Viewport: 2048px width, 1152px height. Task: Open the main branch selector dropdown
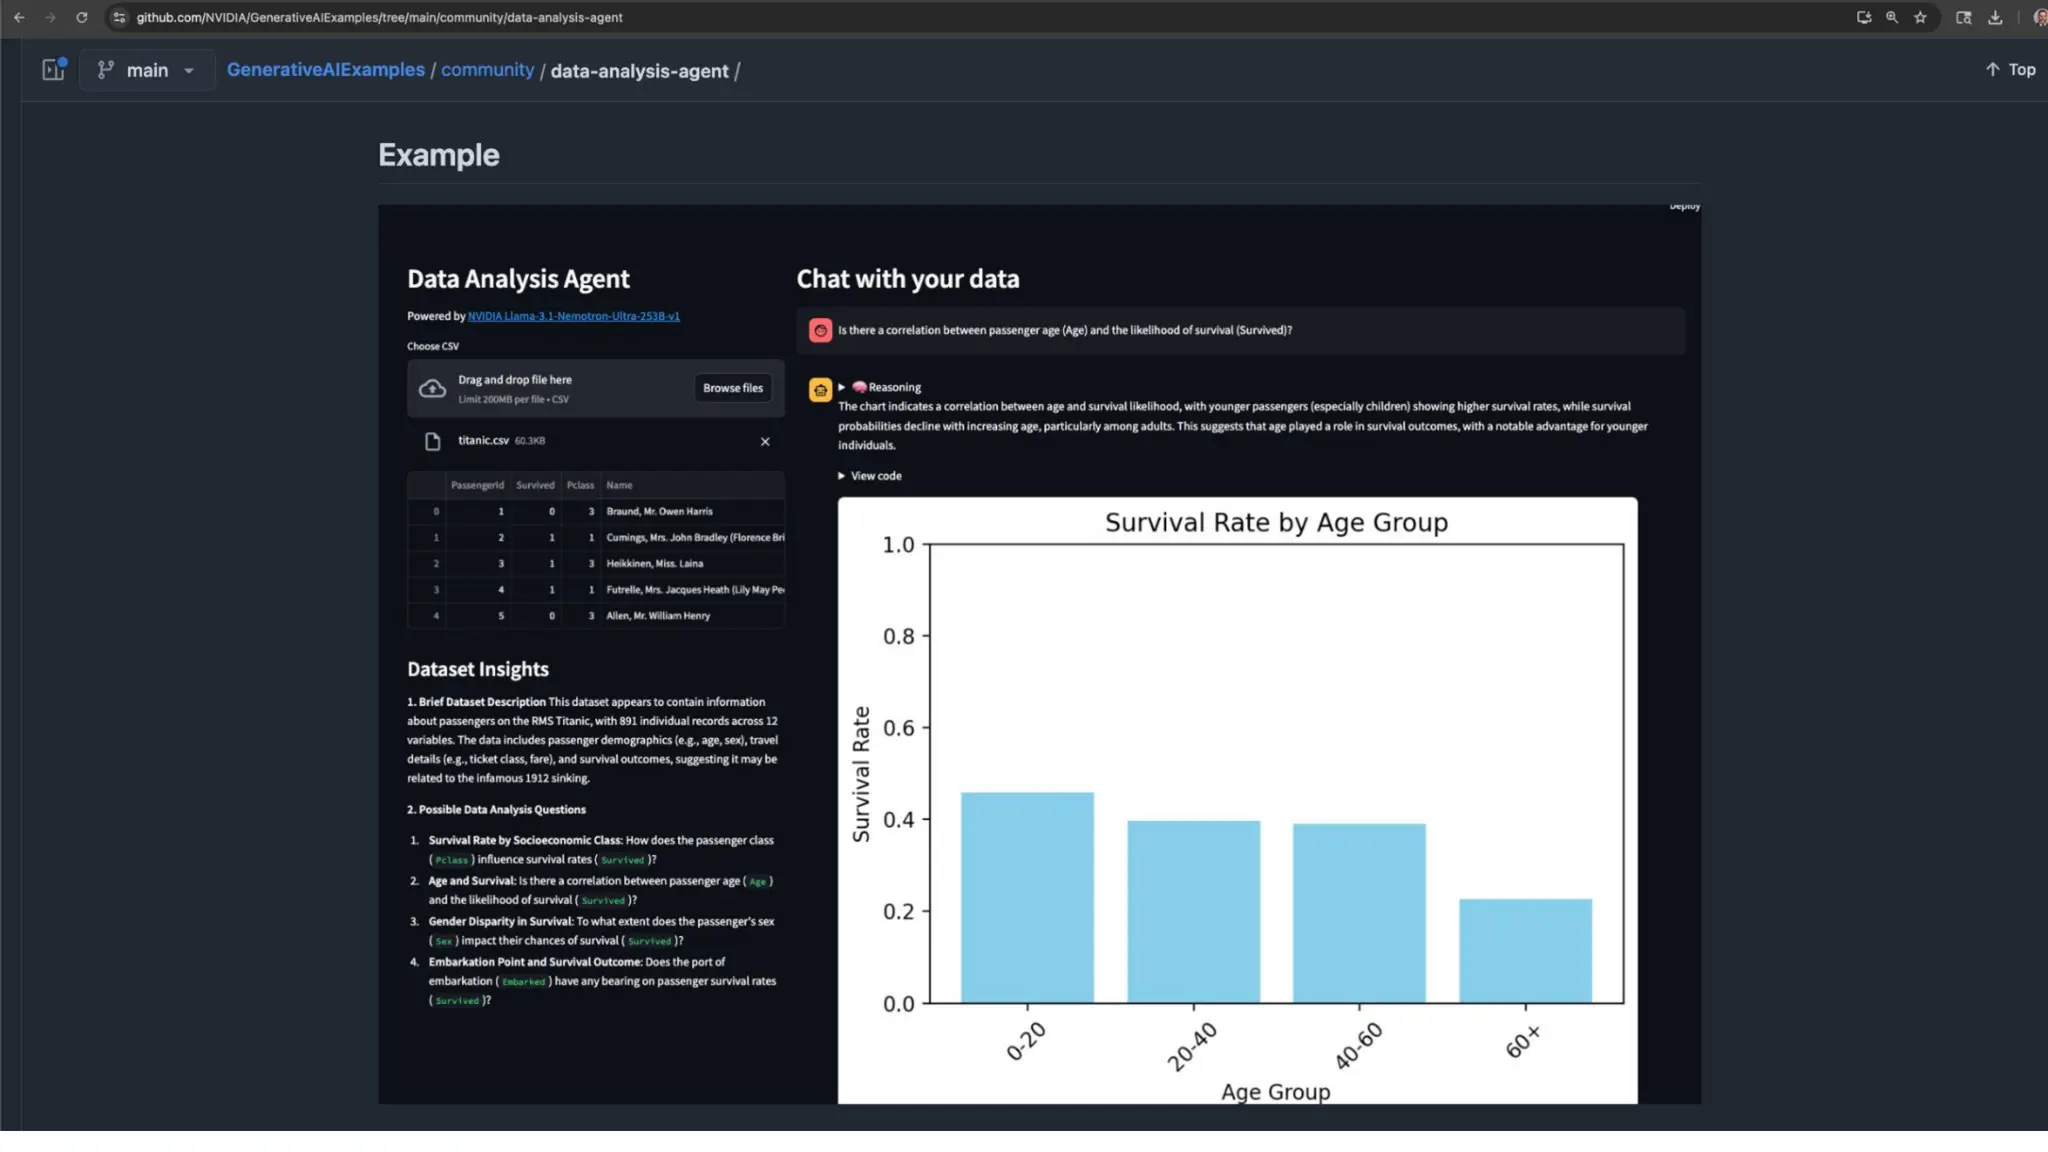click(x=146, y=70)
